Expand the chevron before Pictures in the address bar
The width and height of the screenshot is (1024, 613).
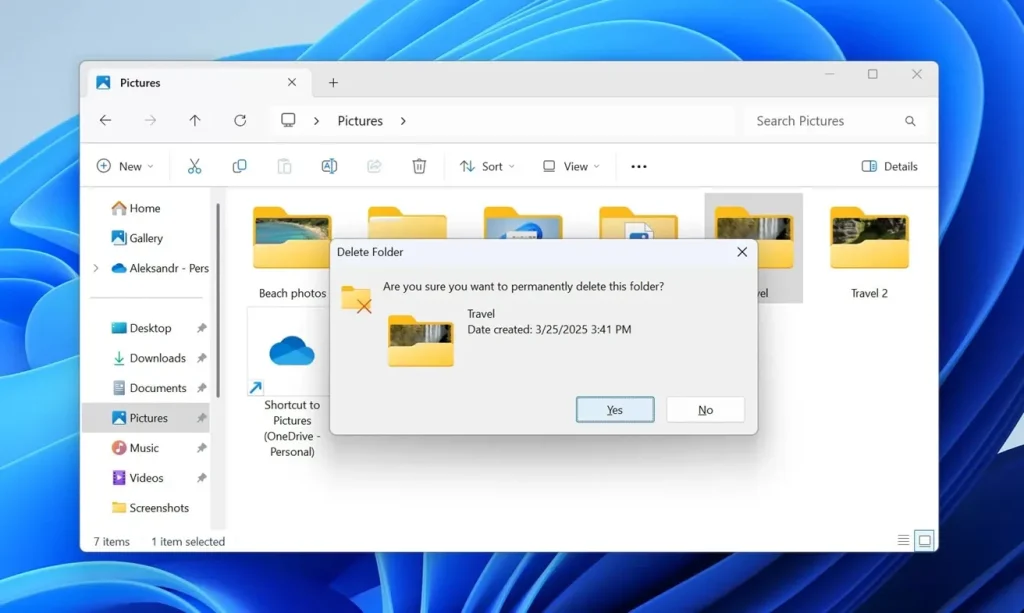[x=316, y=121]
